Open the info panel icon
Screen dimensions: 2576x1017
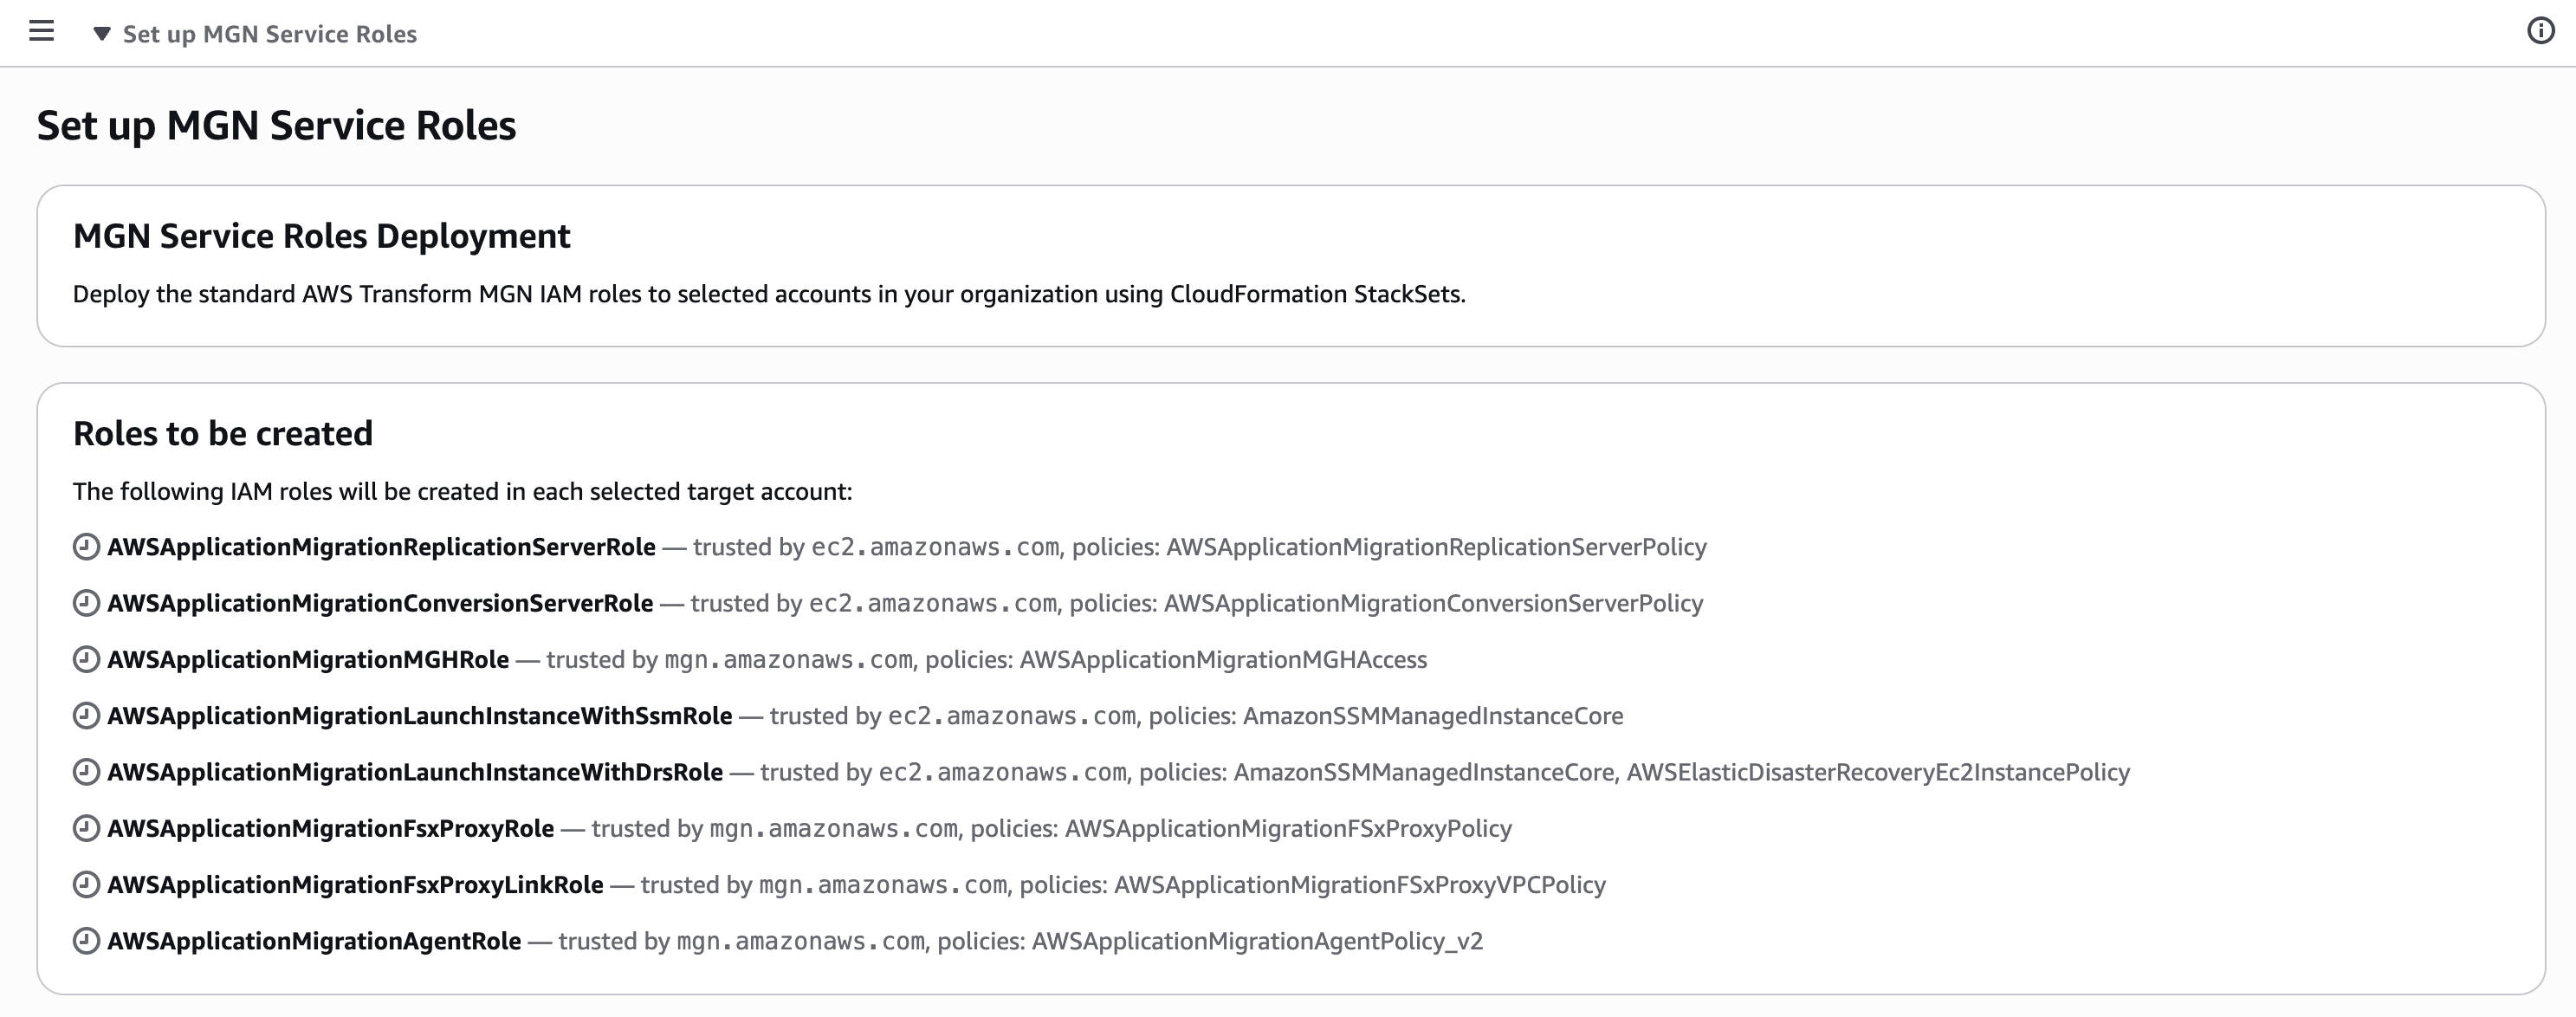[2540, 32]
